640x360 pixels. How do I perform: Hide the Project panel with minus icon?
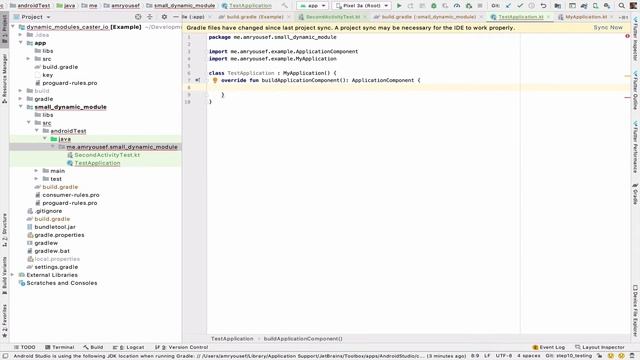pos(176,17)
